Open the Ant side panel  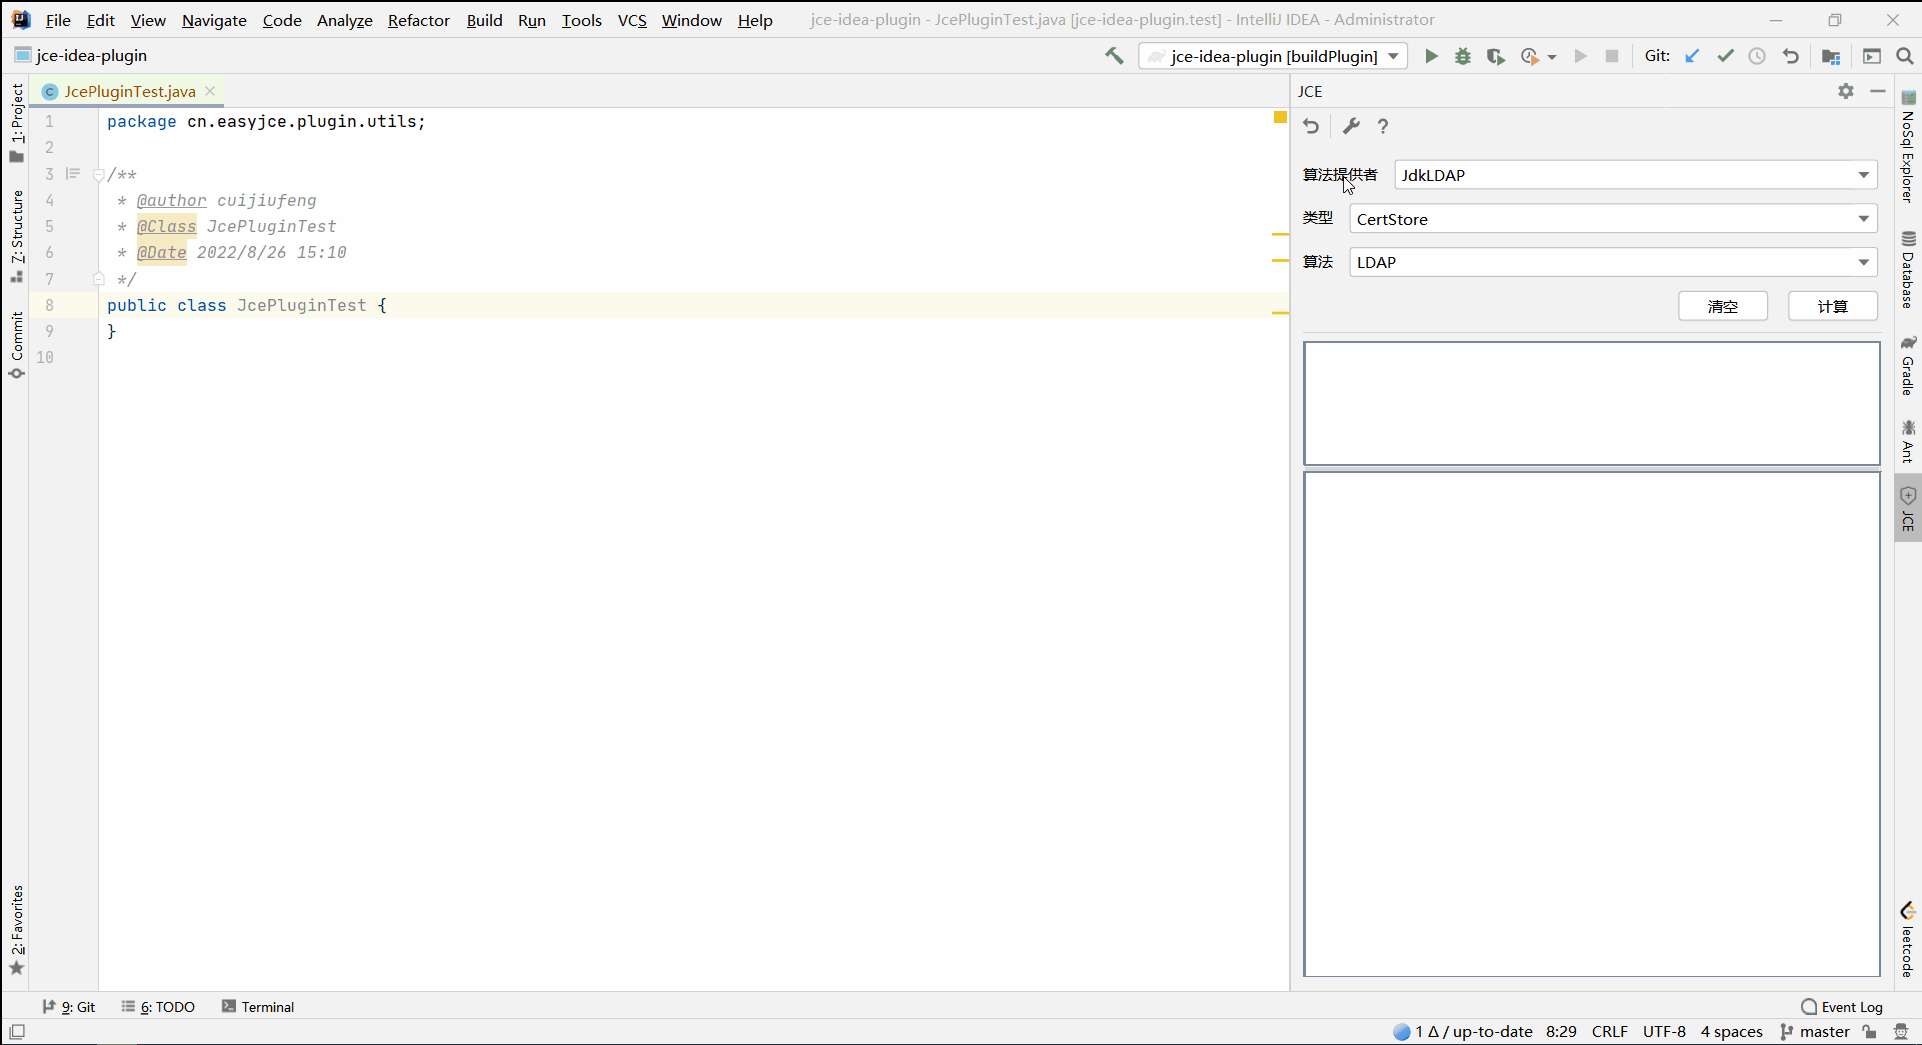[1908, 441]
